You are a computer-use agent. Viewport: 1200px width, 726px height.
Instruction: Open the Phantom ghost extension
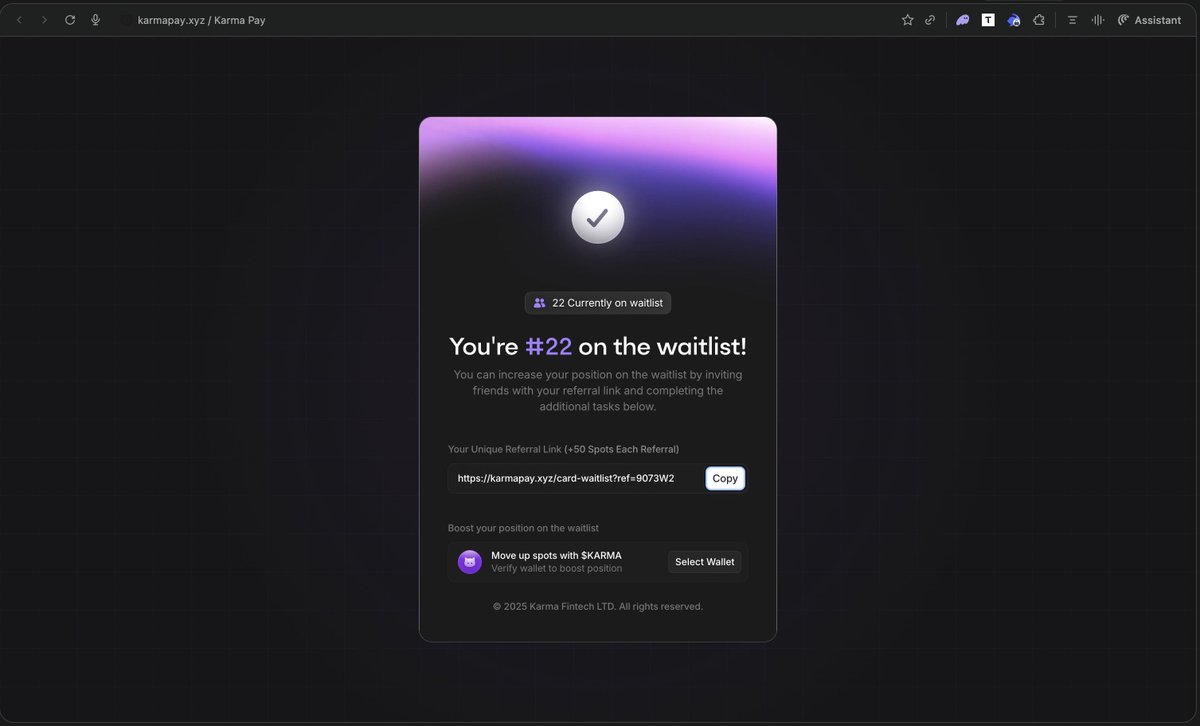(x=962, y=19)
